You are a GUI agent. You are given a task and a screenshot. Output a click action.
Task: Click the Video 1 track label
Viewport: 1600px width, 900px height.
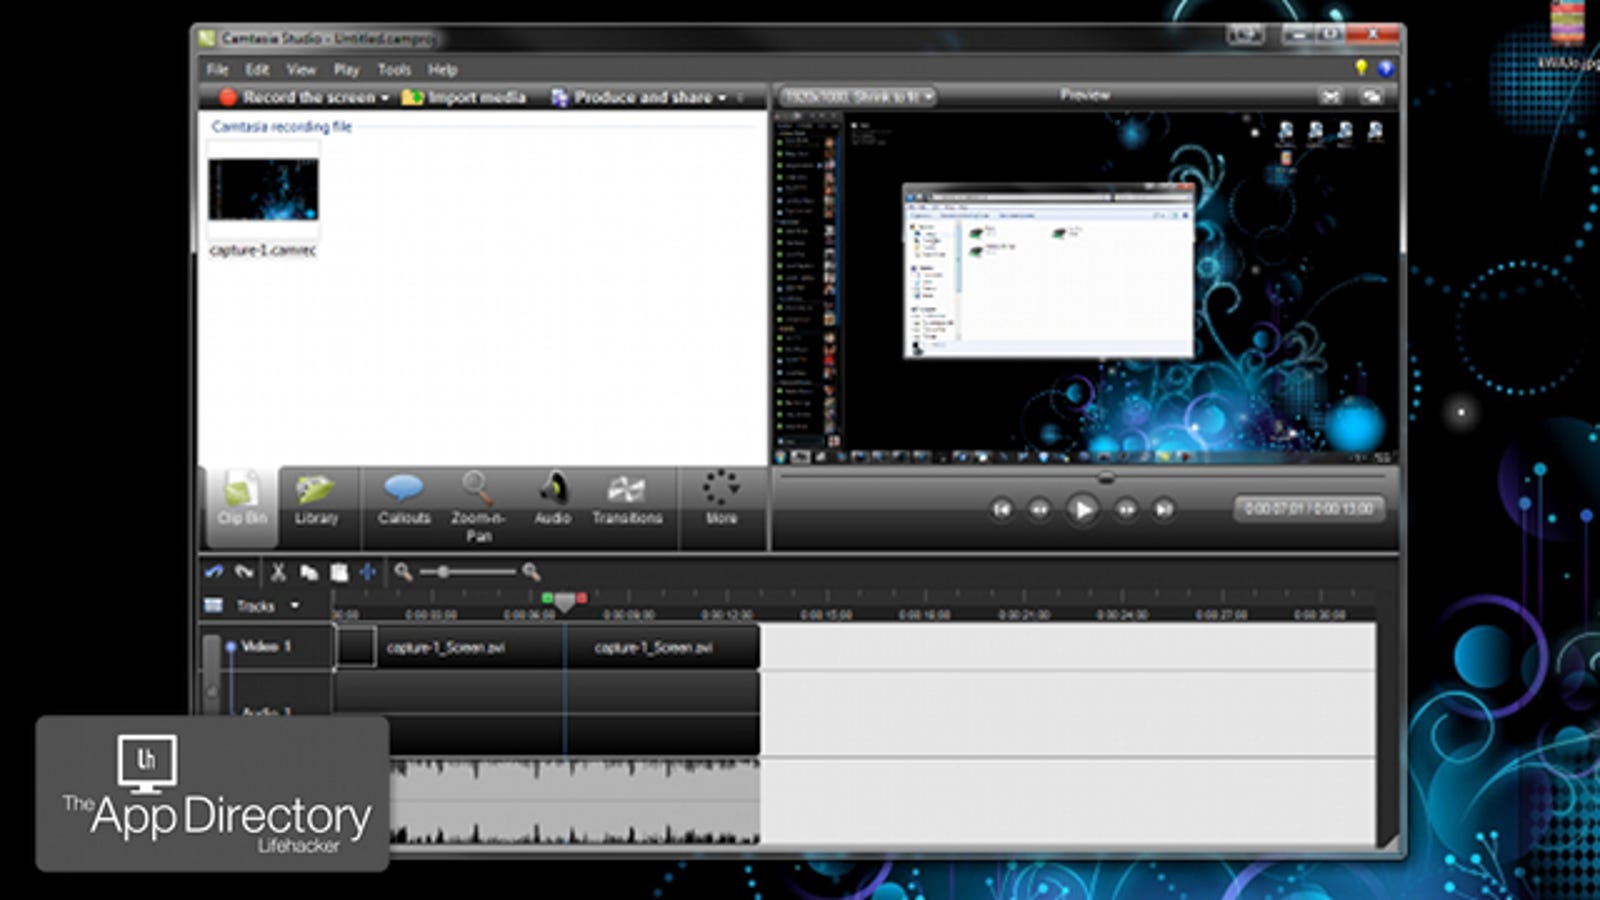(266, 647)
